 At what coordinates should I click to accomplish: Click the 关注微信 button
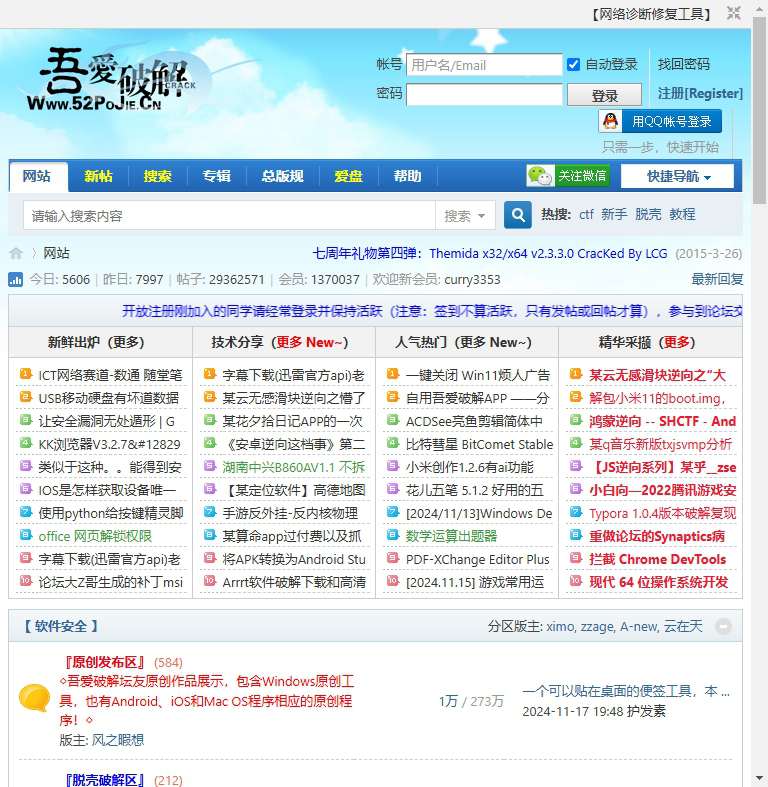(568, 176)
